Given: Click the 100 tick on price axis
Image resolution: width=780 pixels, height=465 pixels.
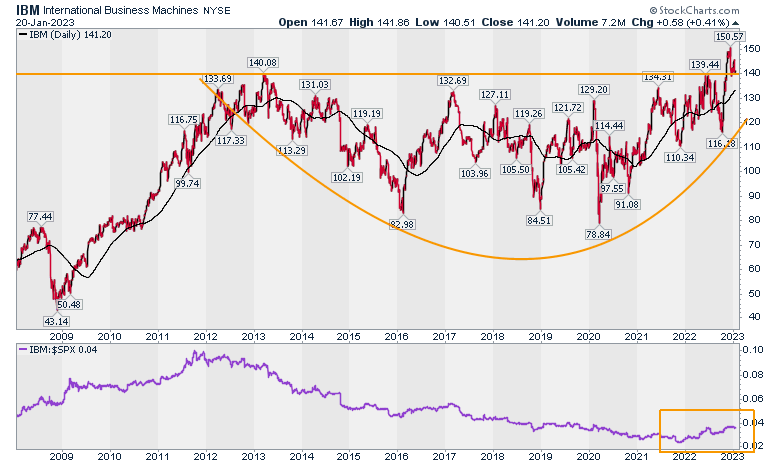Looking at the screenshot, I should tap(752, 171).
